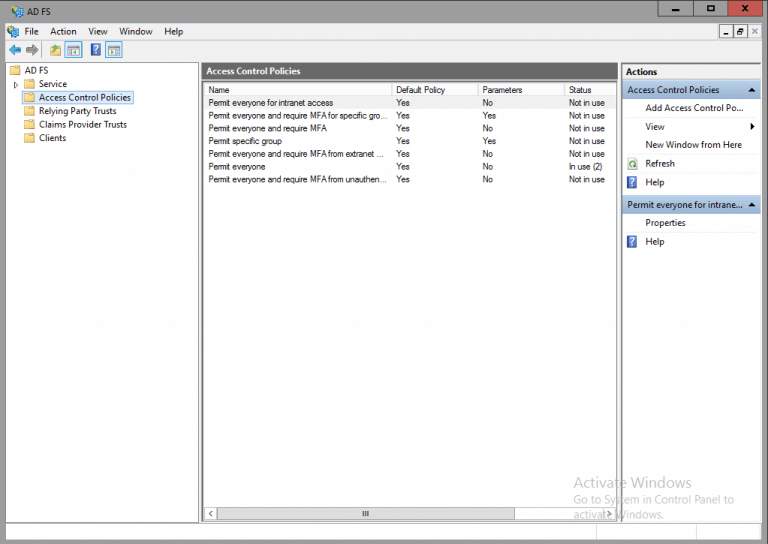768x544 pixels.
Task: Click Properties in Actions pane
Action: point(665,223)
